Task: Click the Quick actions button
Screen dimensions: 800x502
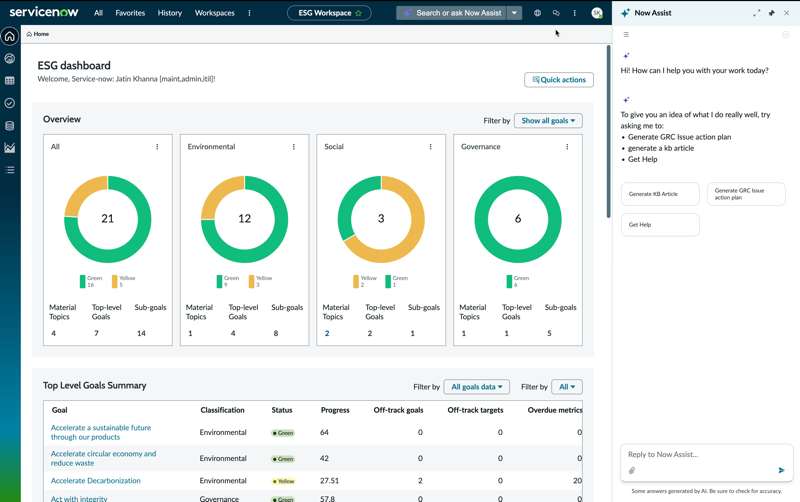Action: tap(559, 80)
